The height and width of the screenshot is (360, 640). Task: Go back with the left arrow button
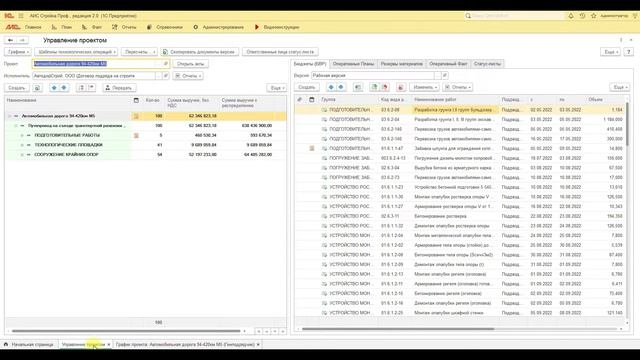[10, 40]
